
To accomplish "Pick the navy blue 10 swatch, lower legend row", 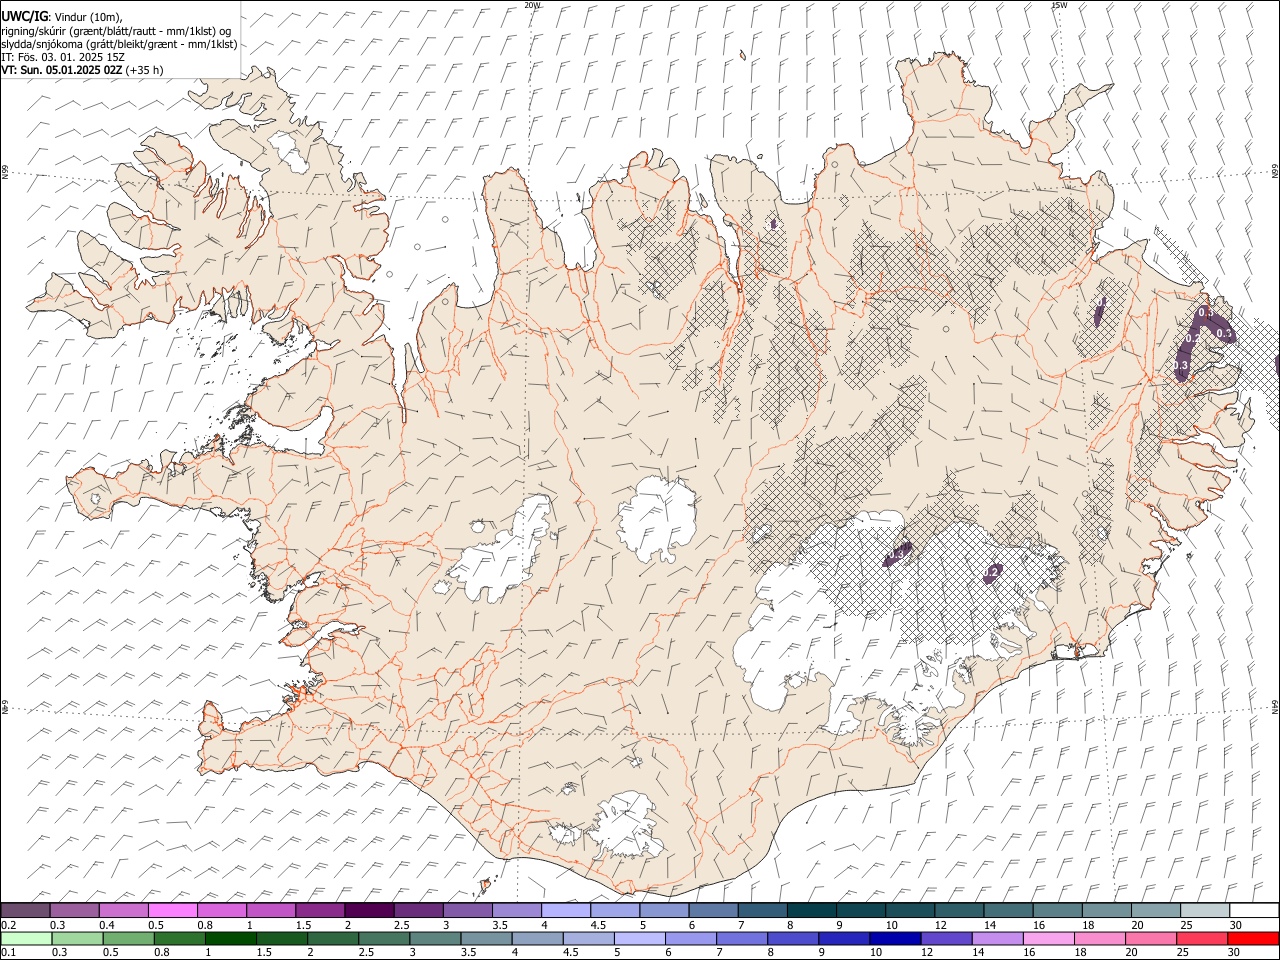I will click(895, 938).
